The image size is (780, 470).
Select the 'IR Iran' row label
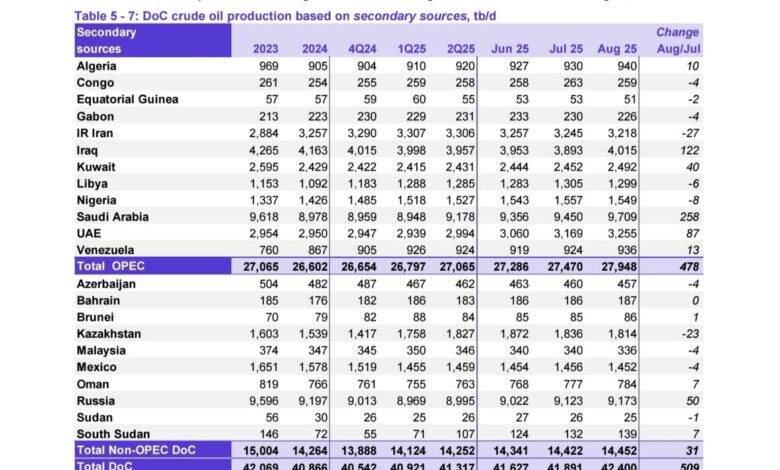point(98,133)
